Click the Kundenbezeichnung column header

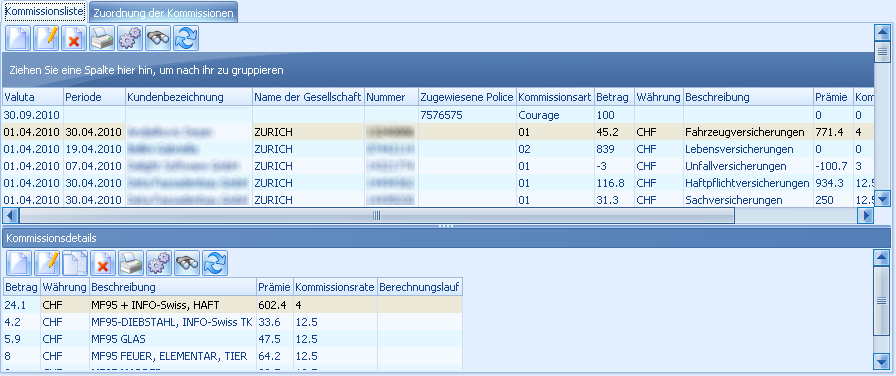tap(189, 97)
